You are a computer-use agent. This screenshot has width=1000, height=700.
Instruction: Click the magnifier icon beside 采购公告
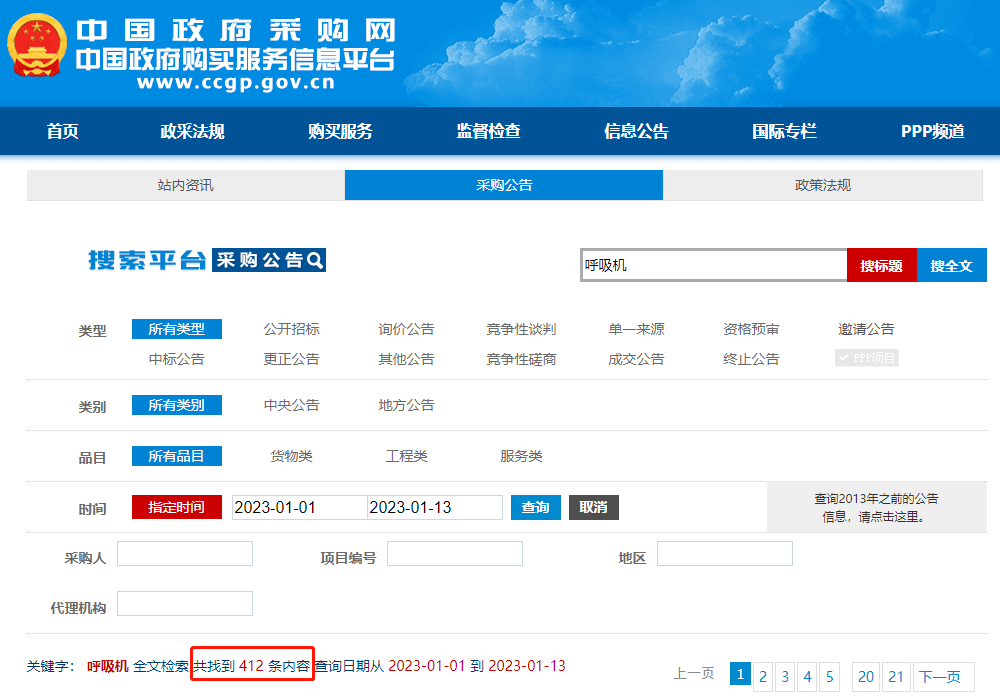(313, 260)
